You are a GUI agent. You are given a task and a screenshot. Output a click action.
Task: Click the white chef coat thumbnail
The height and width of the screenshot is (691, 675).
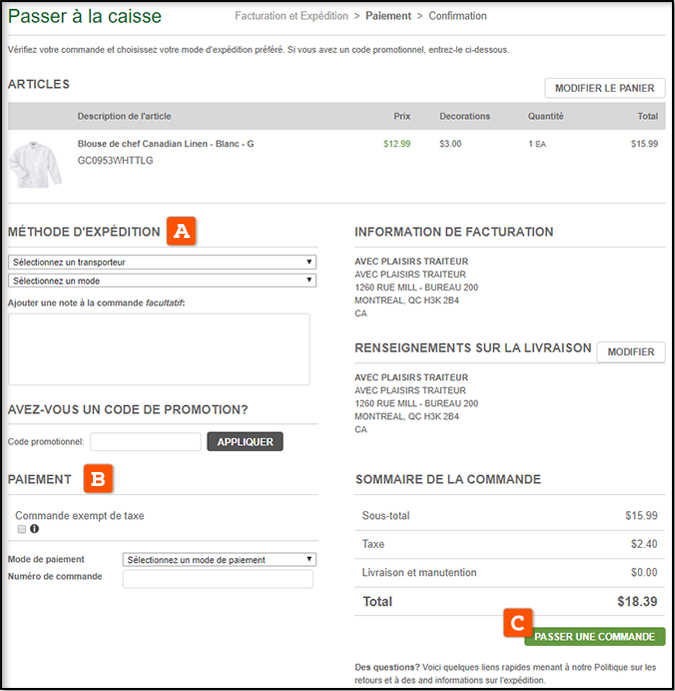[x=36, y=164]
